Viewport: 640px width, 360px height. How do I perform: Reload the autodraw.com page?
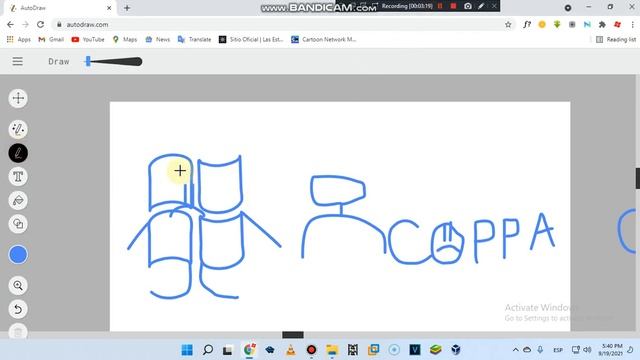click(40, 24)
